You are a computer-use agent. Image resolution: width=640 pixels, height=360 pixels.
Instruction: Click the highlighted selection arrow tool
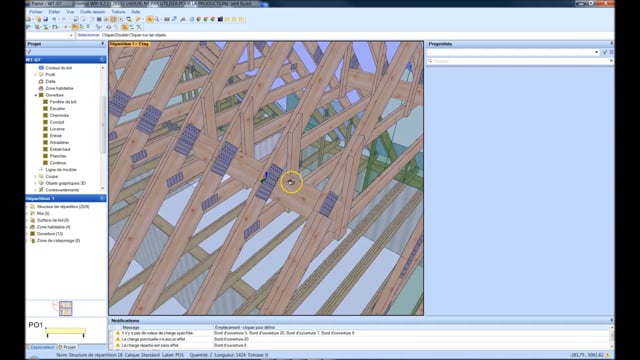coord(150,19)
